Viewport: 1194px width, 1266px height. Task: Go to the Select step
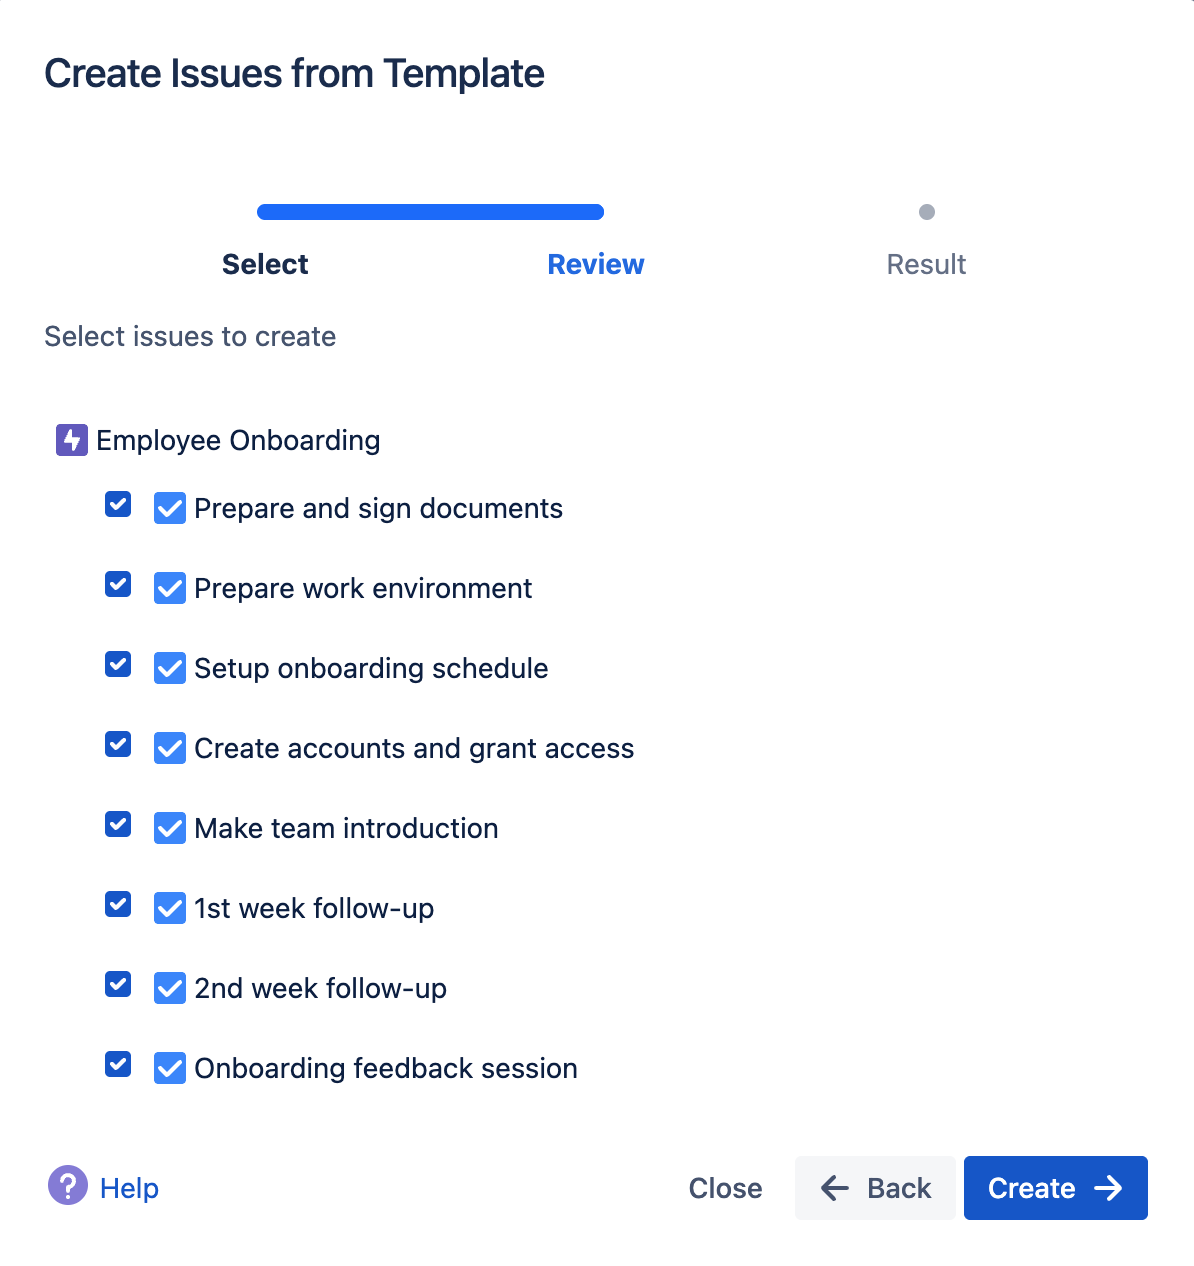(265, 264)
